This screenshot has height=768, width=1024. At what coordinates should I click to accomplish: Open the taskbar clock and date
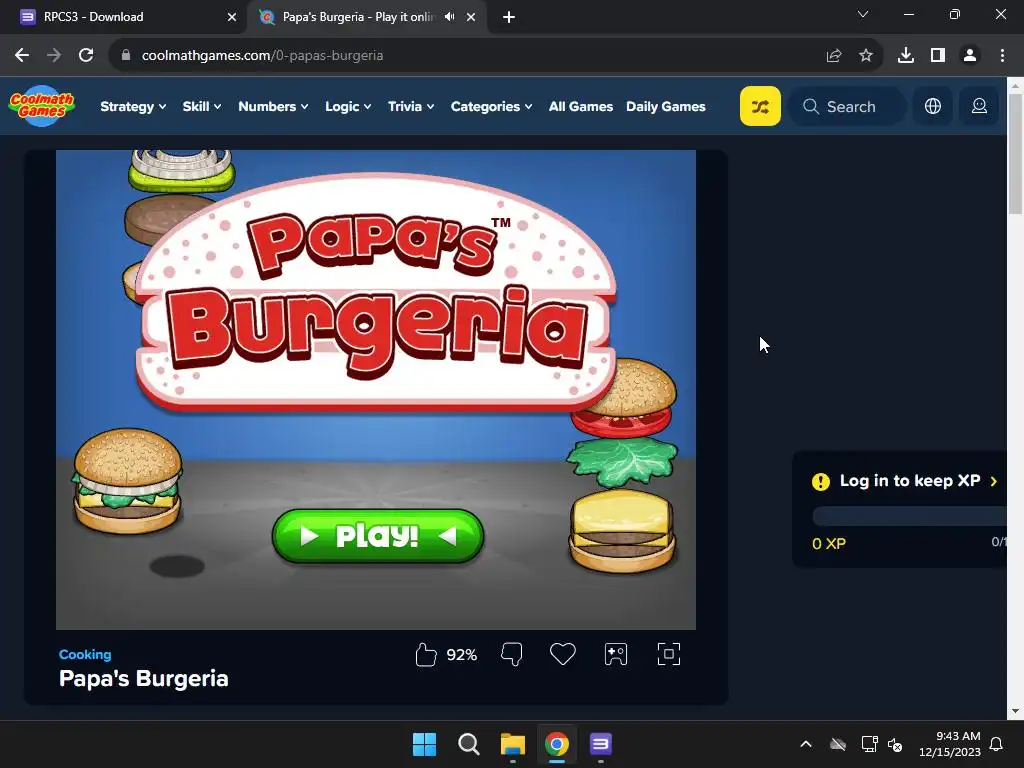point(950,744)
